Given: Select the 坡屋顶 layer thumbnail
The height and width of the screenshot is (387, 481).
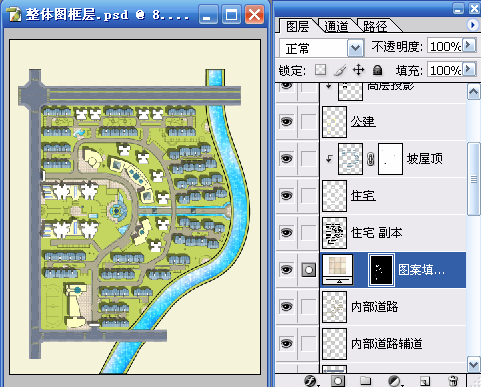Looking at the screenshot, I should click(350, 159).
